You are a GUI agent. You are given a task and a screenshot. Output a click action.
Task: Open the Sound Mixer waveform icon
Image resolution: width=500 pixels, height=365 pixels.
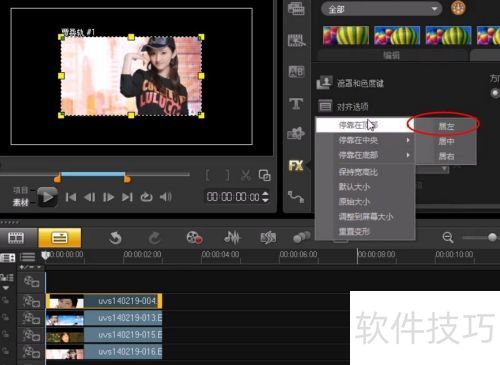coord(232,238)
